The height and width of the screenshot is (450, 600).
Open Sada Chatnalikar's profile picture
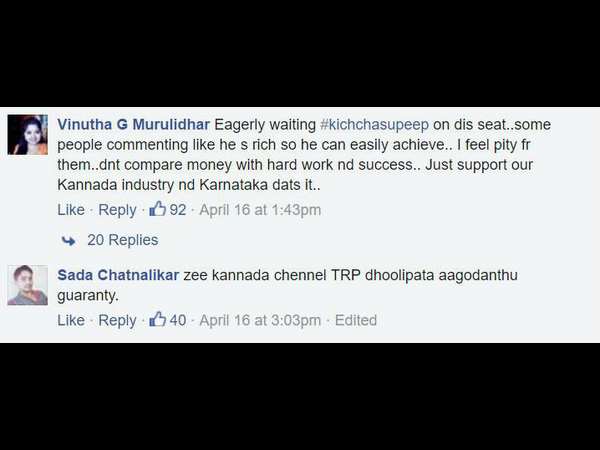[28, 285]
